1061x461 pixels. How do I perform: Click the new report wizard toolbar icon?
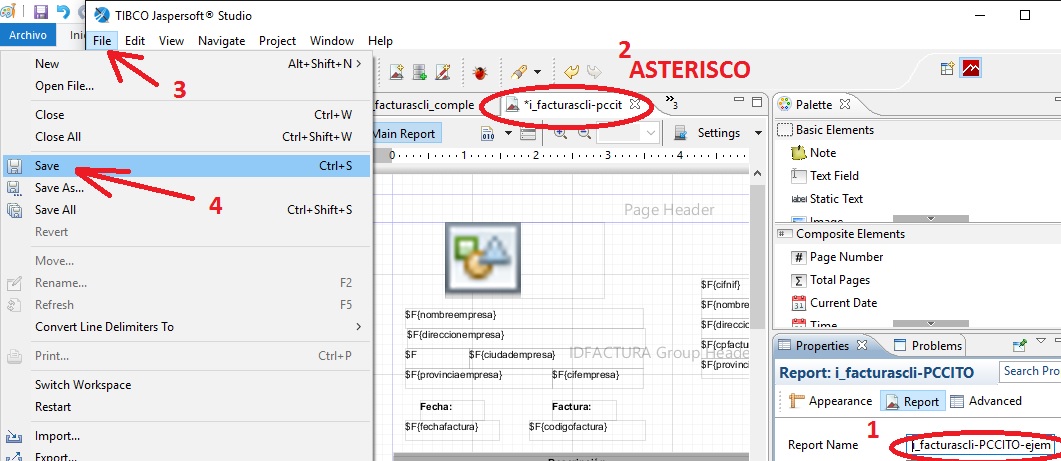(x=397, y=72)
